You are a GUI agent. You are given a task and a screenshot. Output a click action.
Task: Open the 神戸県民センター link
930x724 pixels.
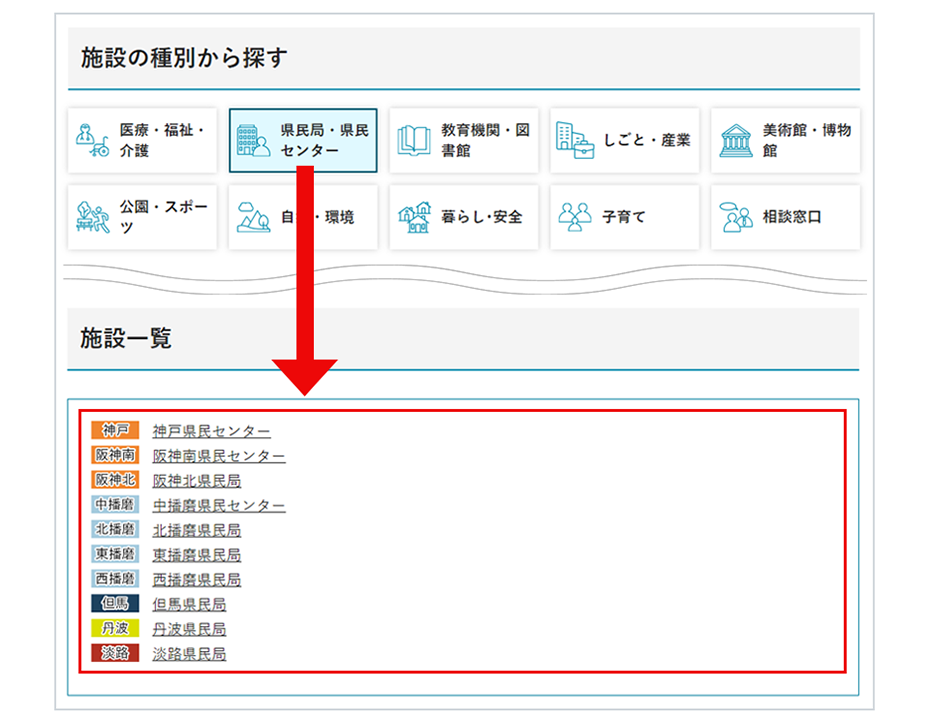click(210, 430)
